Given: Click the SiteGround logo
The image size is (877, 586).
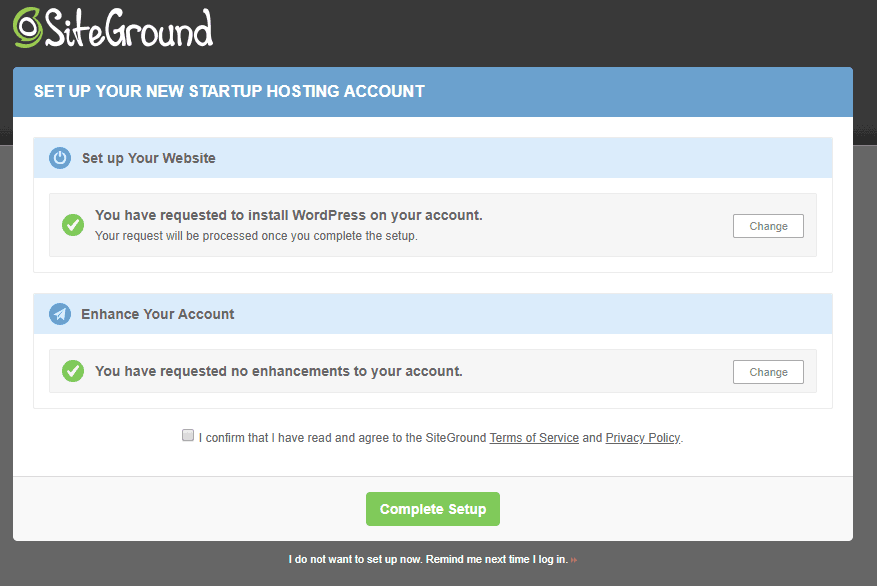Looking at the screenshot, I should (x=113, y=27).
